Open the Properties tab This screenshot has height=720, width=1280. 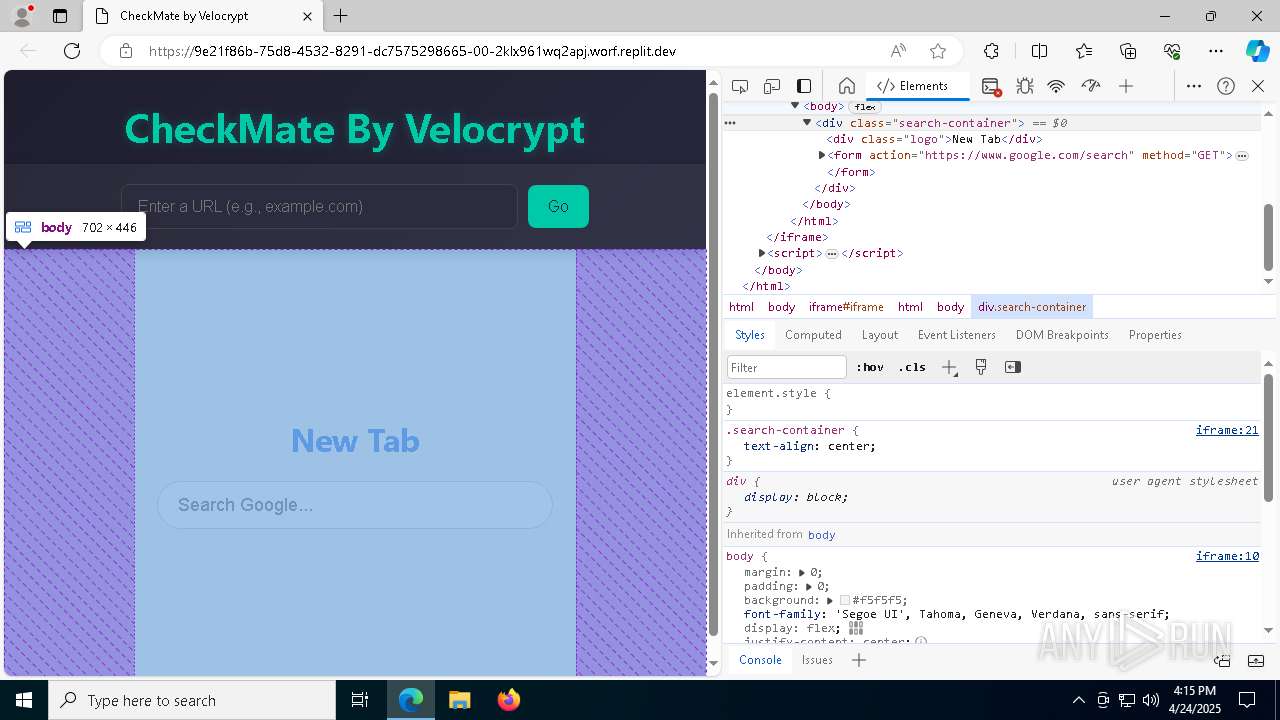point(1155,335)
